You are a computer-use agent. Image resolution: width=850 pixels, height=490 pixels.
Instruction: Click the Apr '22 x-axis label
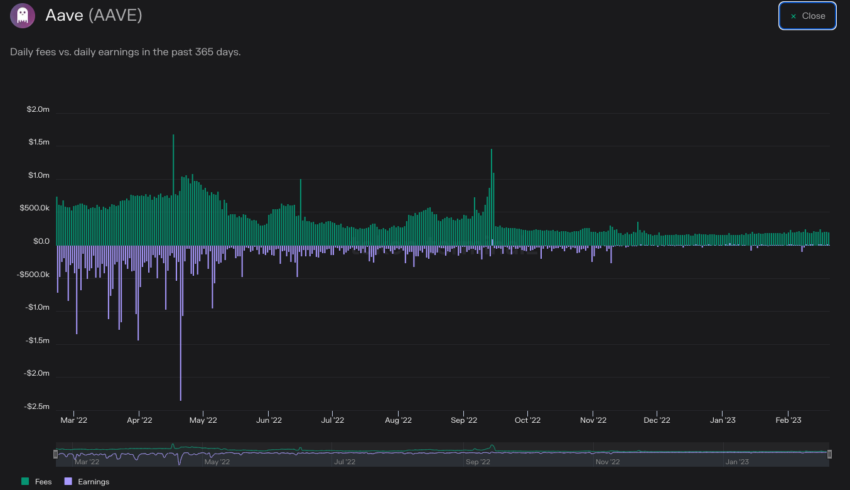(x=139, y=420)
